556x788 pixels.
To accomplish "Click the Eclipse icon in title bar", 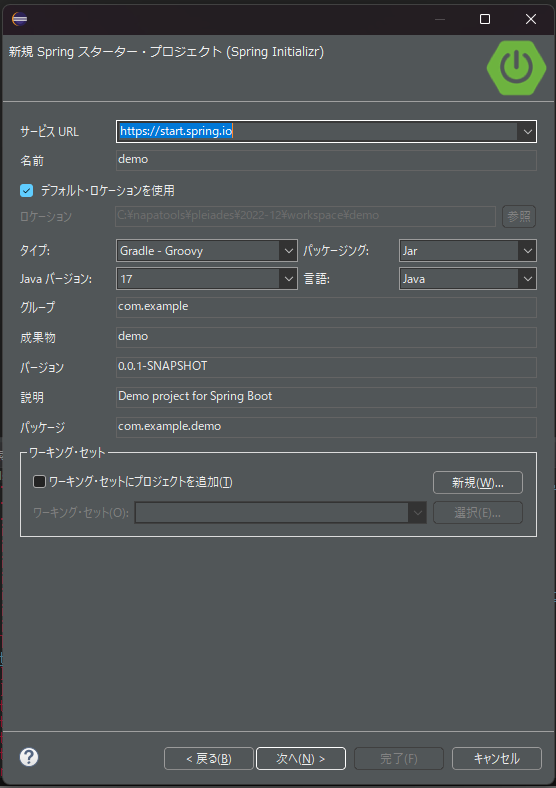I will tap(19, 19).
